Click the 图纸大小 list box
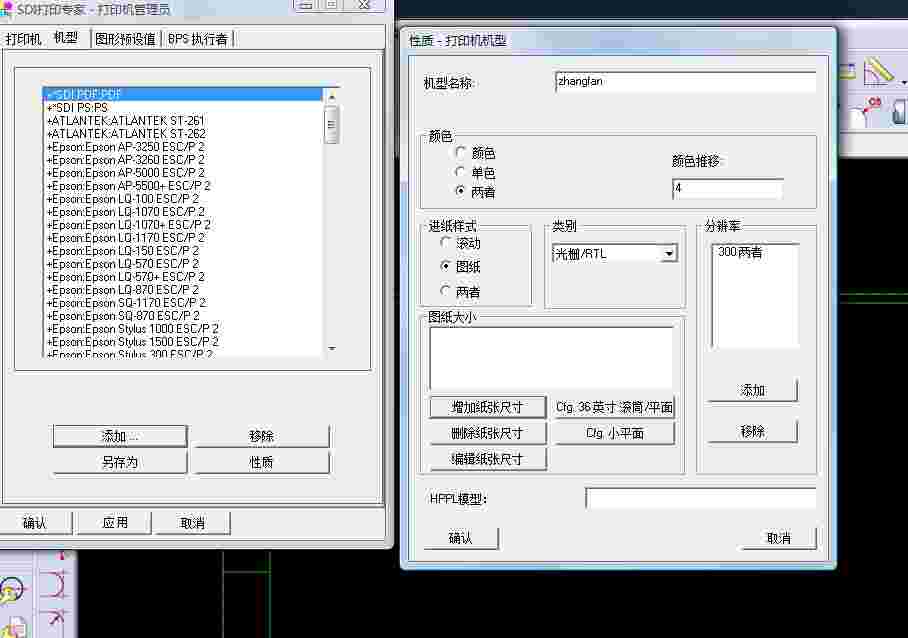The height and width of the screenshot is (638, 908). click(551, 358)
